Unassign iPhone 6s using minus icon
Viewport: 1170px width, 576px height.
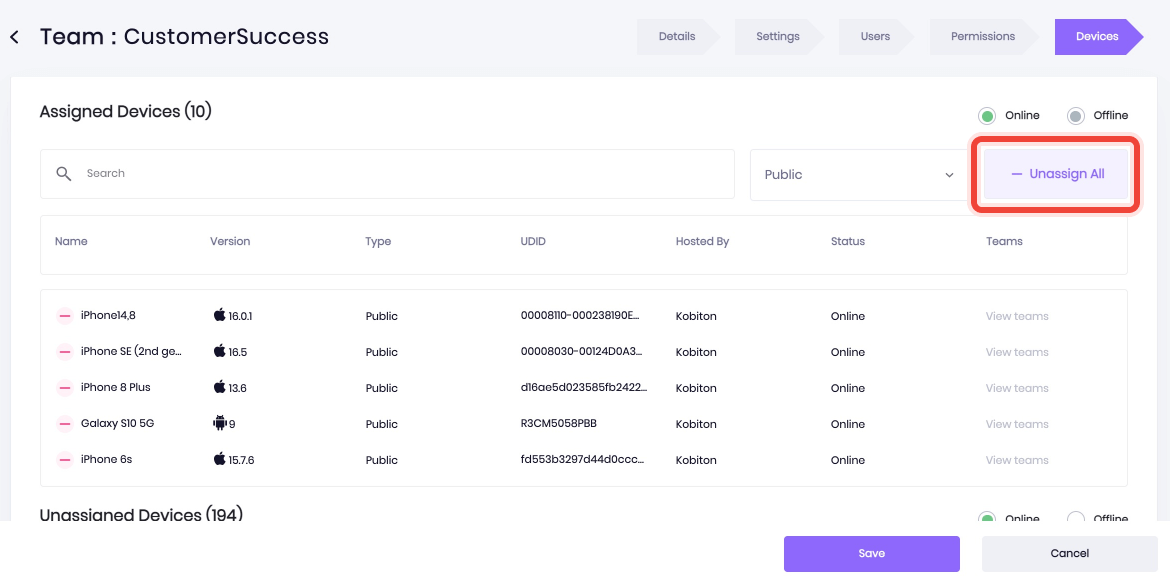pyautogui.click(x=64, y=460)
